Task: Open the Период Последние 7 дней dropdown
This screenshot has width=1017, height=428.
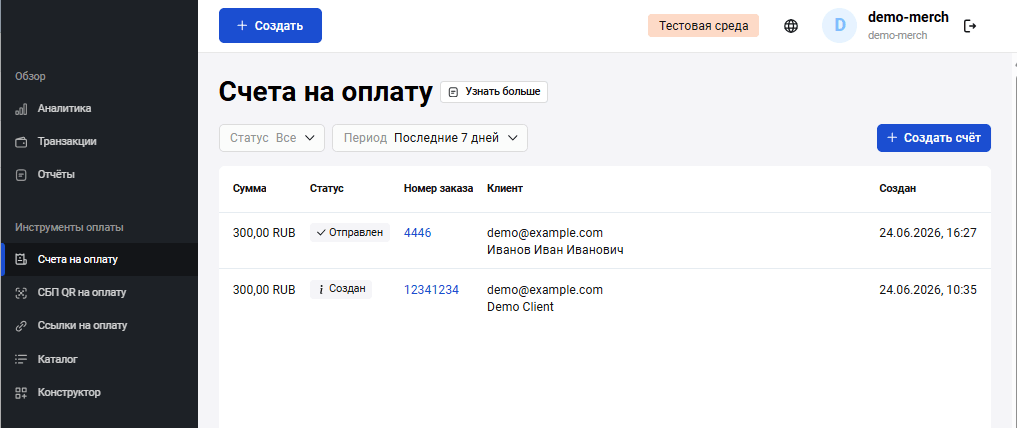Action: tap(430, 138)
